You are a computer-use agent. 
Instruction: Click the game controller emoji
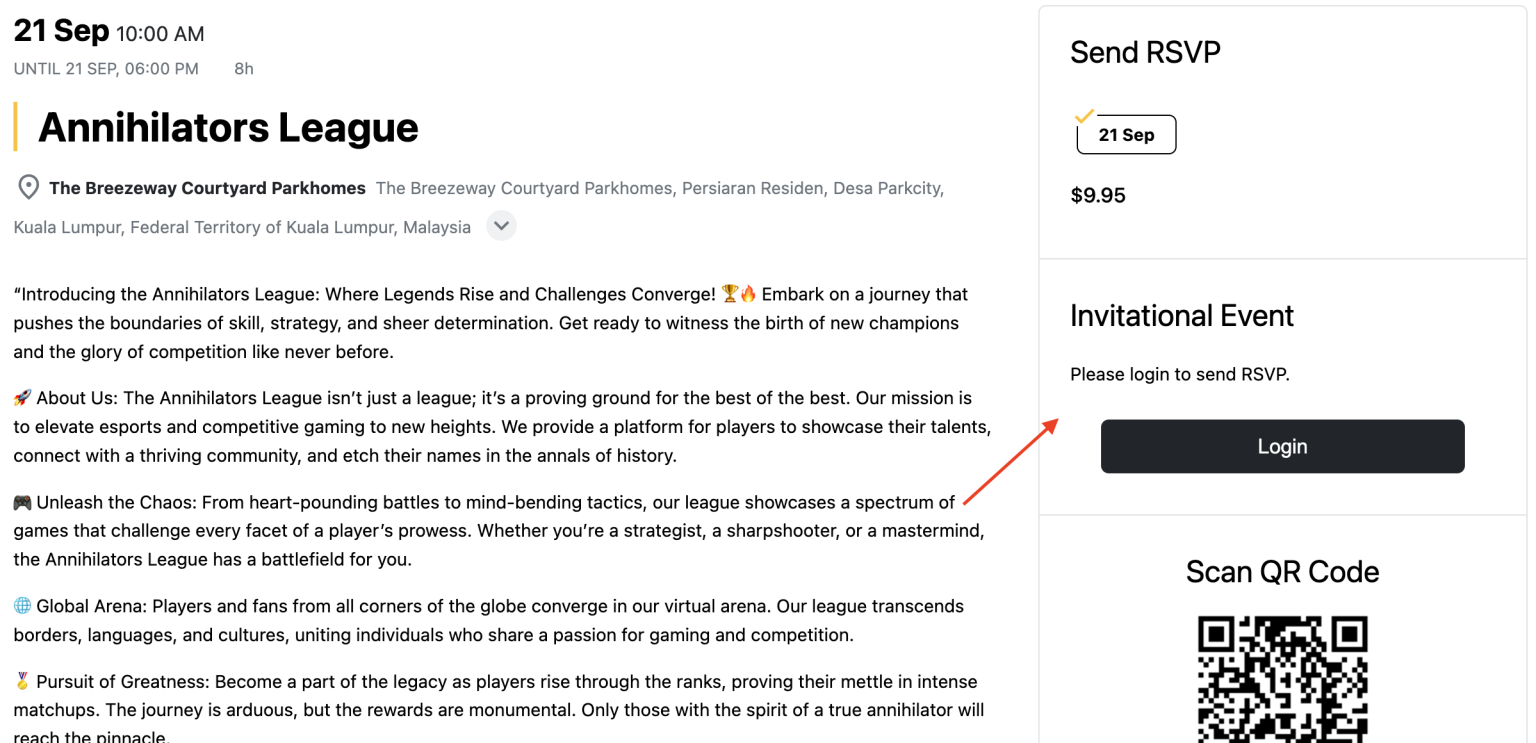22,502
